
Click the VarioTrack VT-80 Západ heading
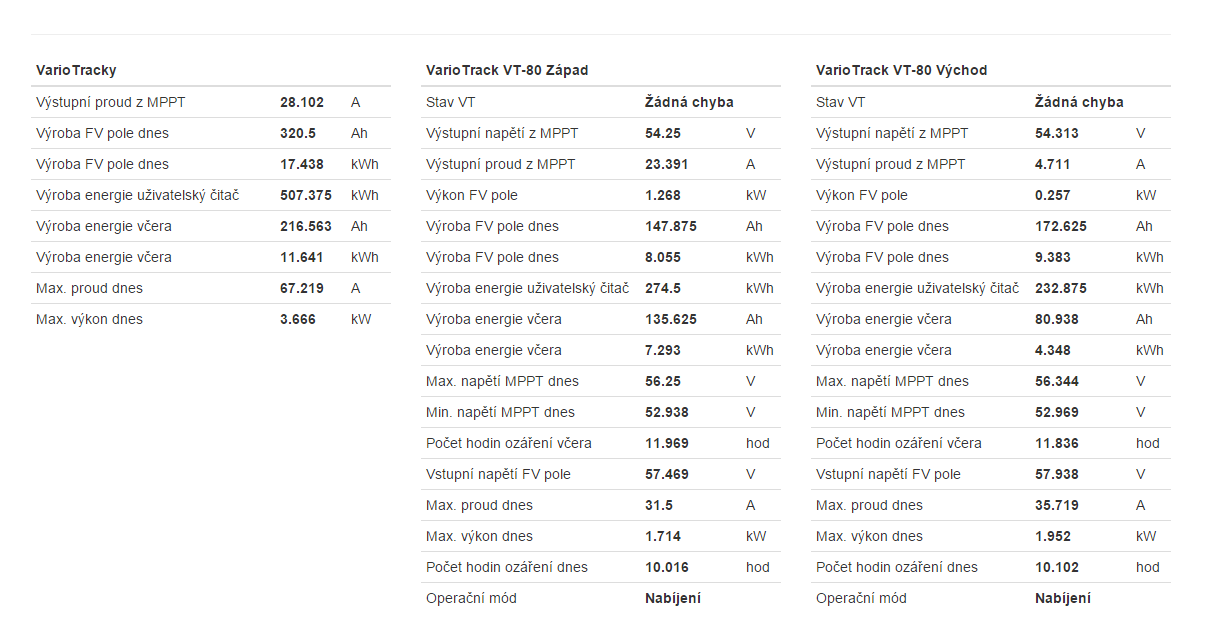point(507,70)
